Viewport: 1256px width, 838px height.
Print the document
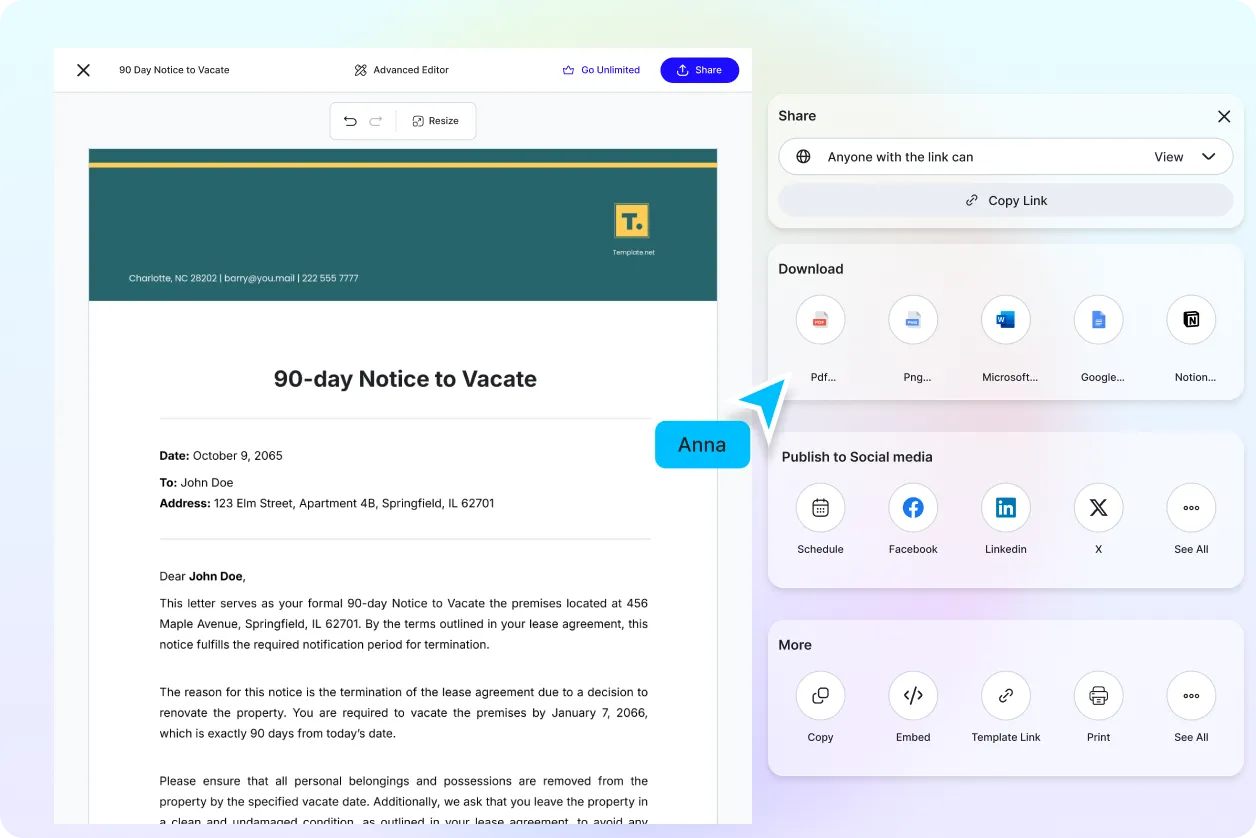[x=1098, y=696]
